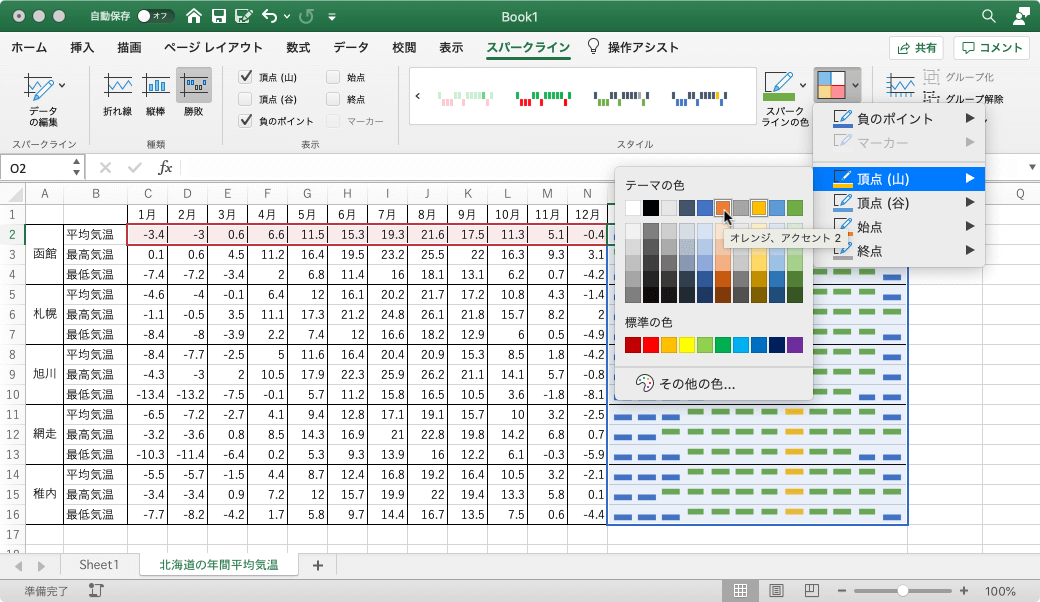This screenshot has width=1040, height=602.
Task: Uncheck the 頂点 (山) checkbox
Action: click(245, 77)
